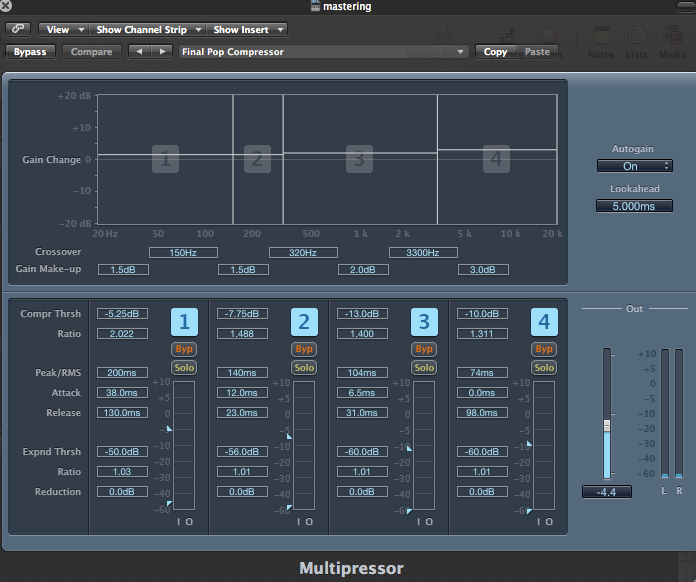Toggle band 2 enable button
This screenshot has width=696, height=582.
(304, 322)
